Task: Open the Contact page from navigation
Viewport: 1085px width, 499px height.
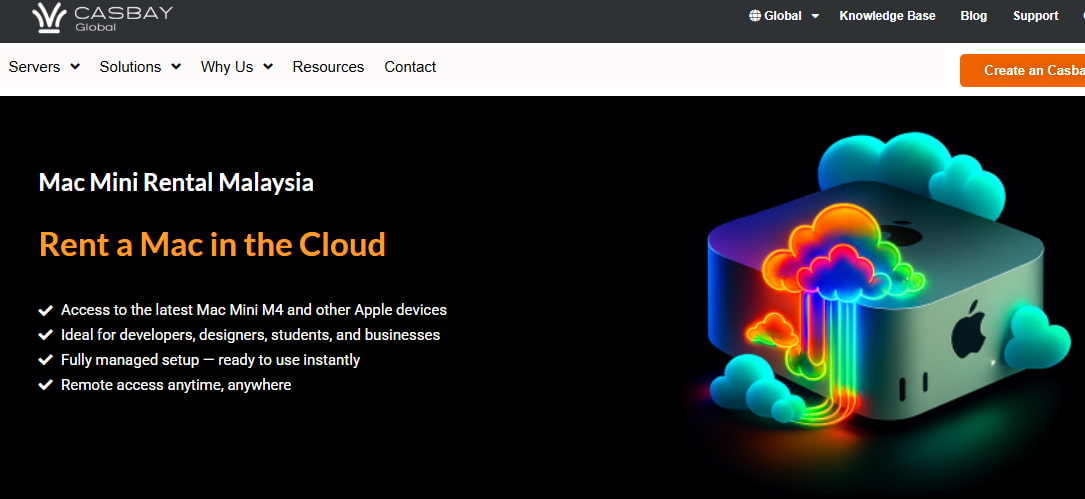Action: (410, 67)
